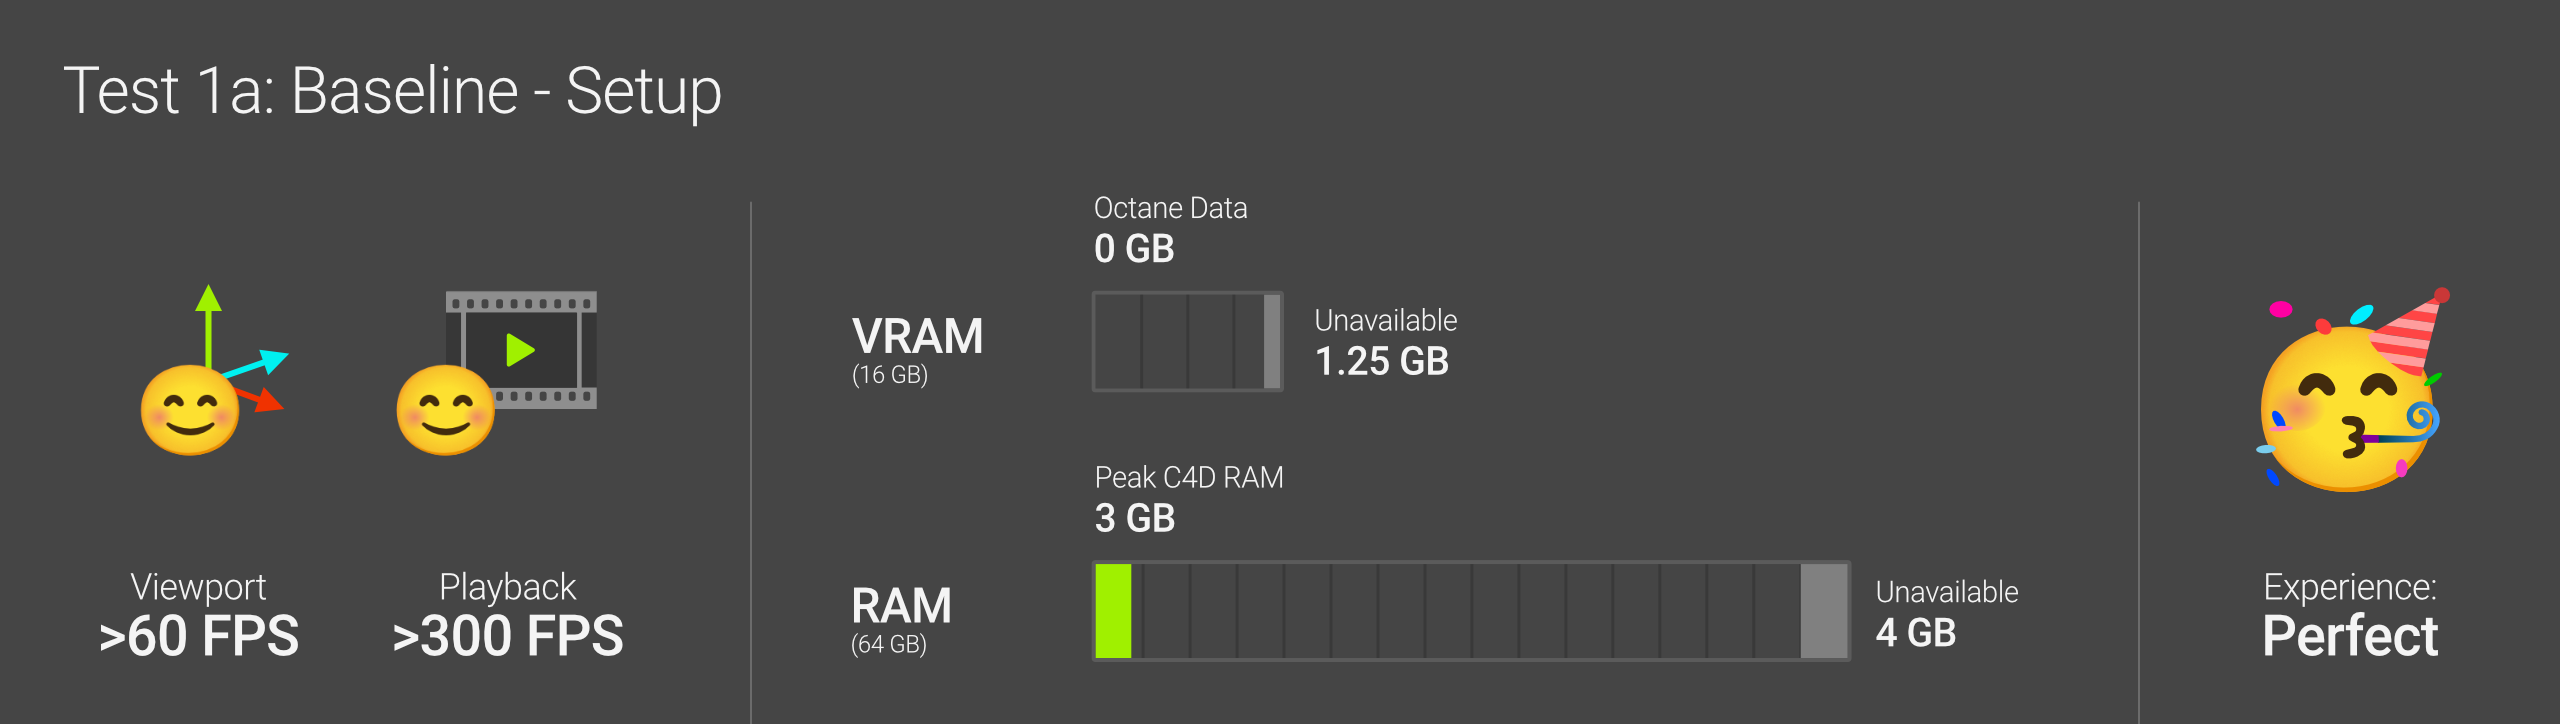Click the '>300 FPS' playback value
This screenshot has width=2560, height=724.
tap(508, 636)
